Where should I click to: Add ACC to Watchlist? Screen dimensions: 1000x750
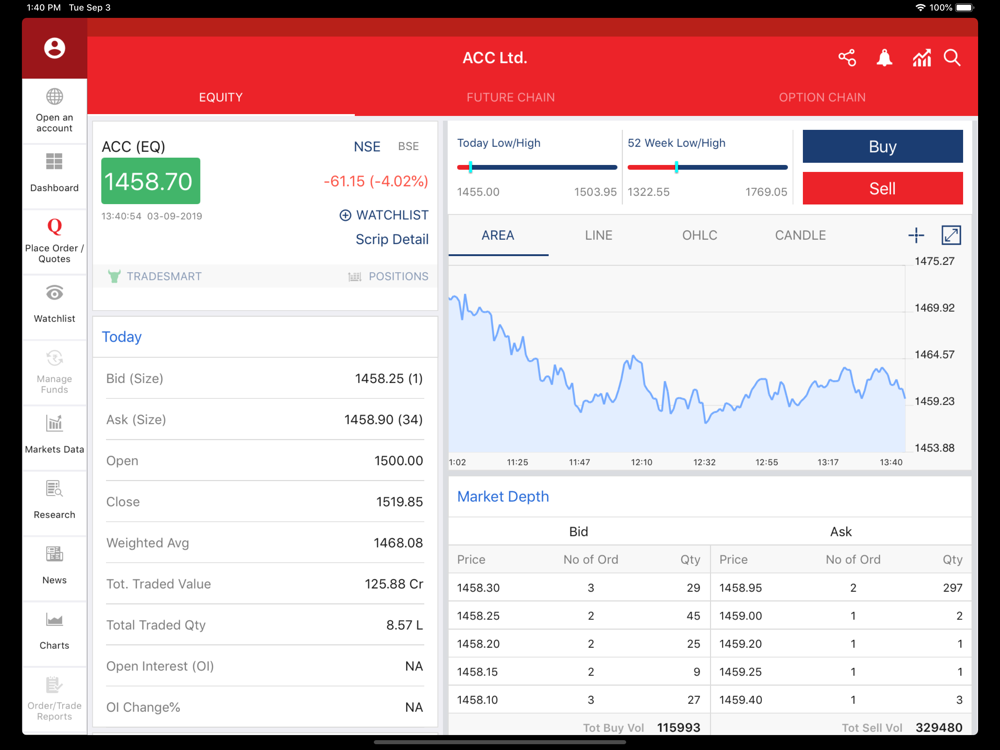pos(384,215)
